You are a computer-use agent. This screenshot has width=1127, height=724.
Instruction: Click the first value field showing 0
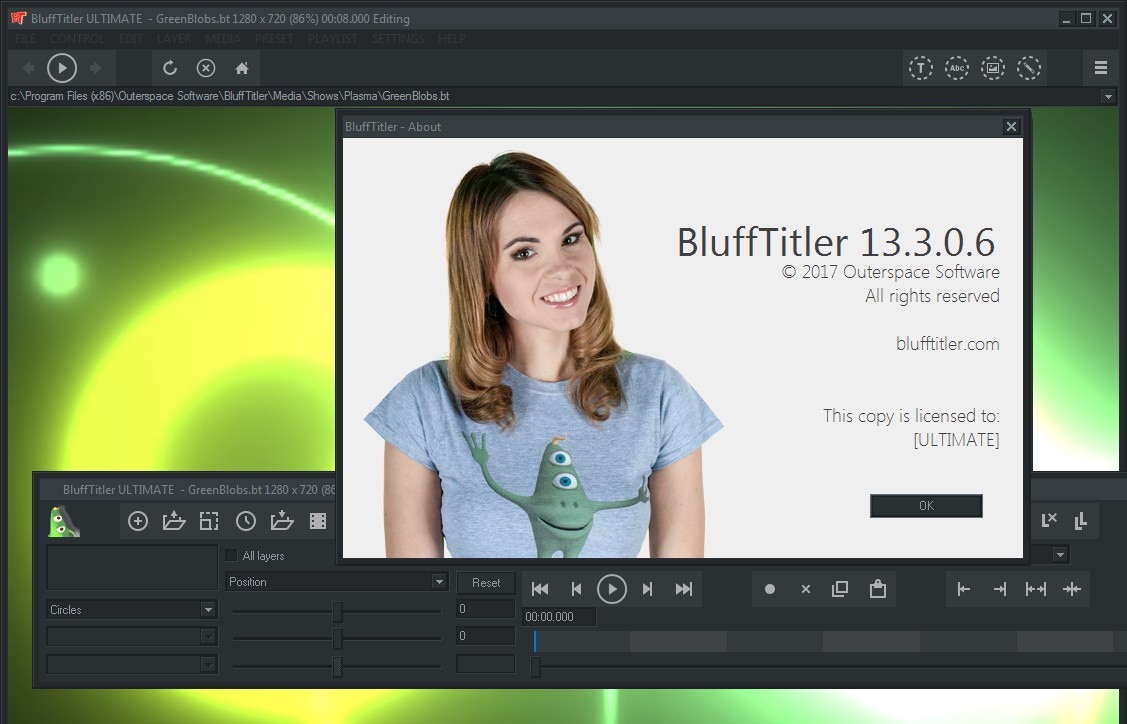(486, 609)
